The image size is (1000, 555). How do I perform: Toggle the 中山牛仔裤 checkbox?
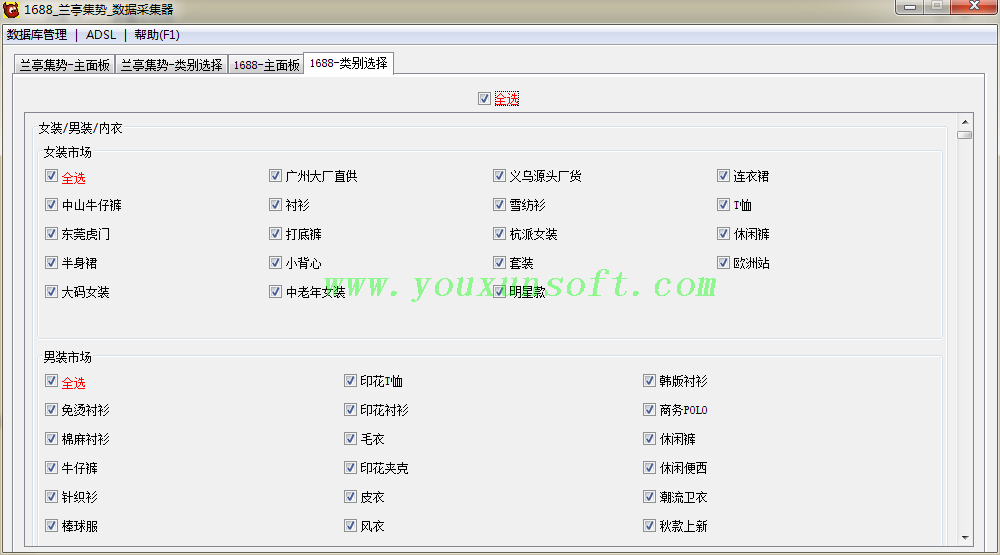52,205
